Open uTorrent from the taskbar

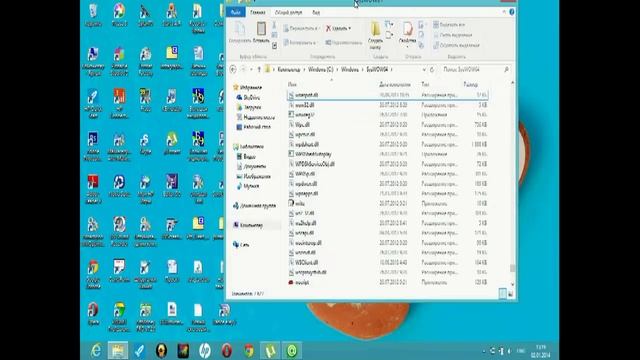(x=270, y=350)
